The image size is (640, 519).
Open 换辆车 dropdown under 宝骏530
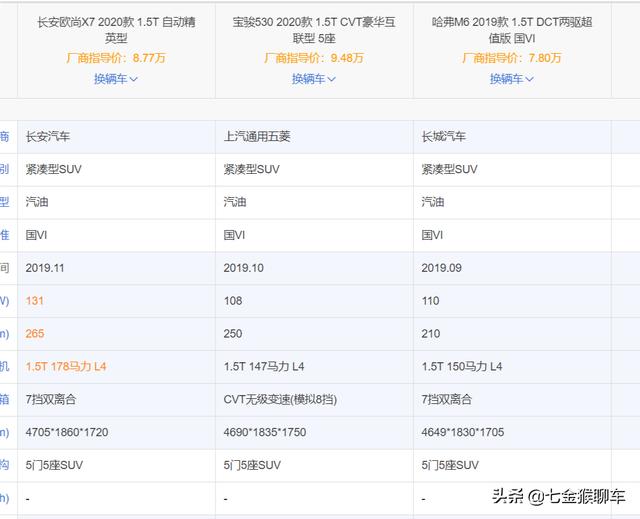pyautogui.click(x=314, y=79)
